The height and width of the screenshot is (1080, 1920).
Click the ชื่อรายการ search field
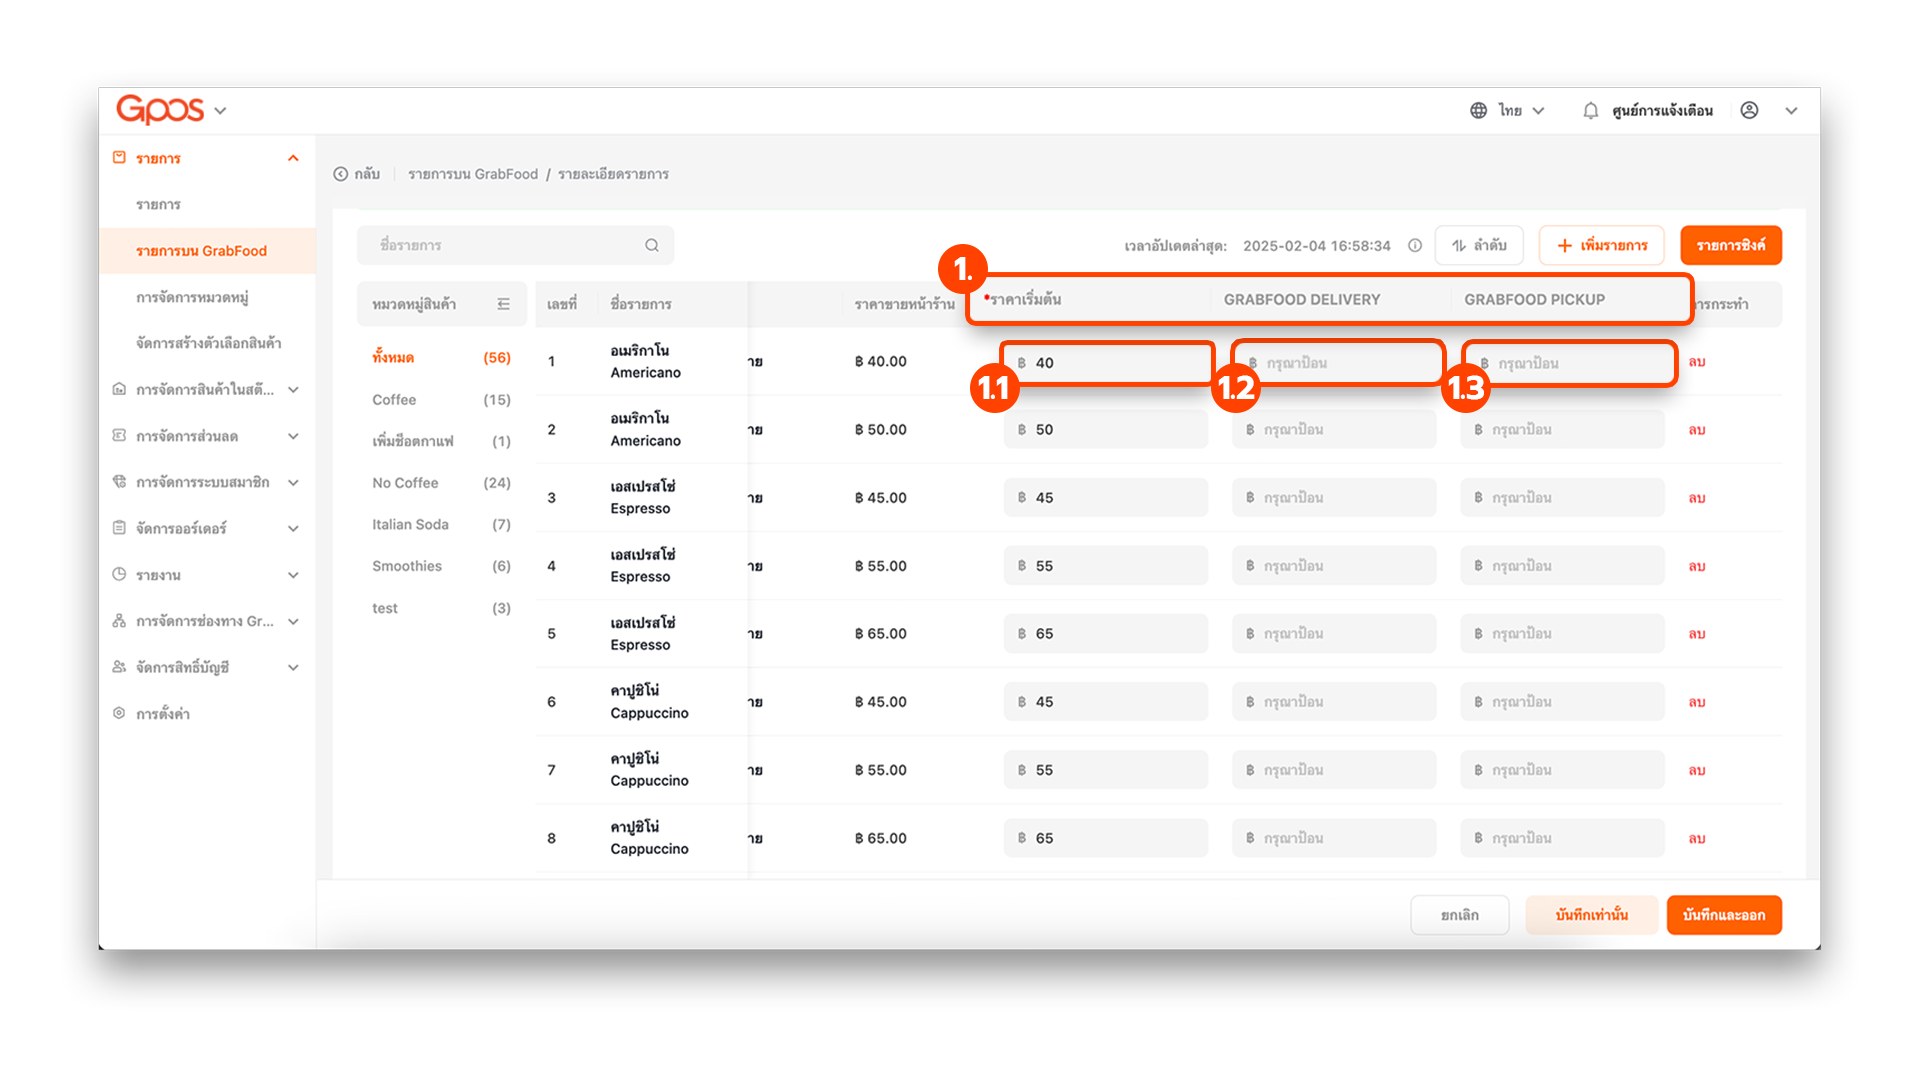515,245
